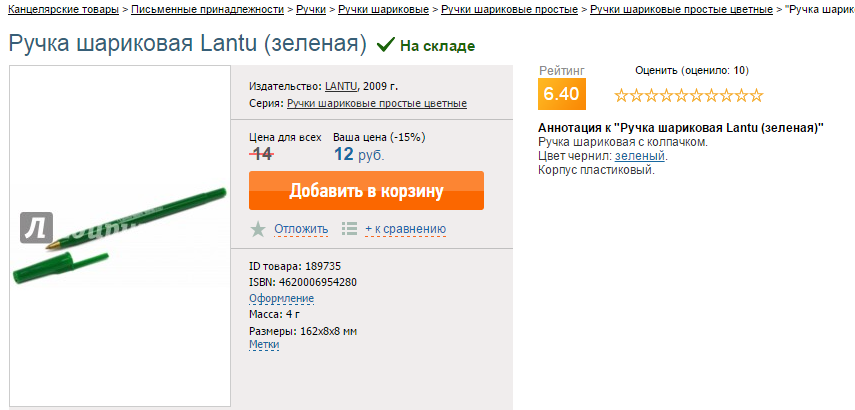Expand the Оформление details
This screenshot has height=410, width=855.
click(281, 299)
